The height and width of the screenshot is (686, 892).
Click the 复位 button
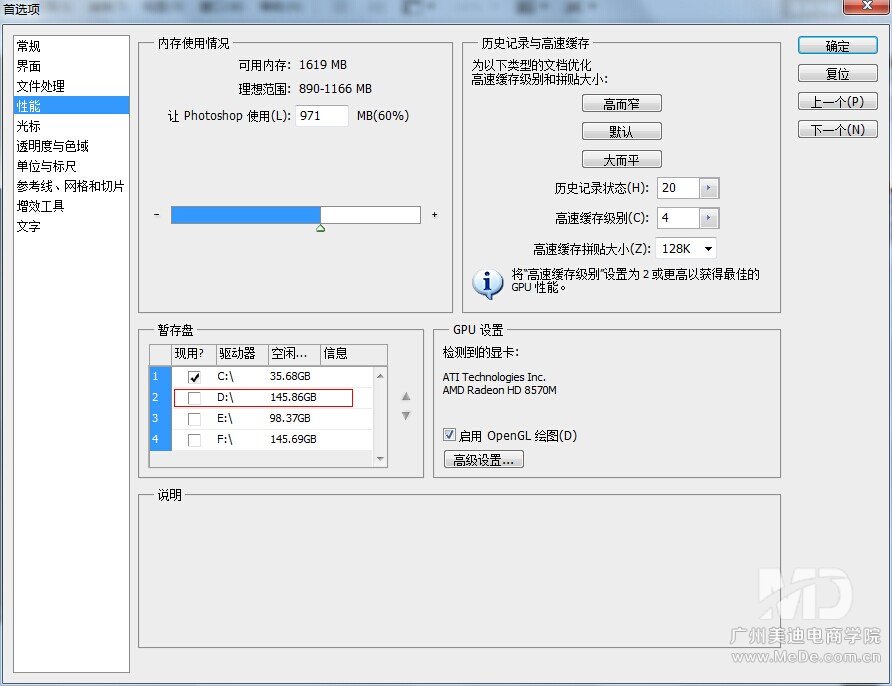click(x=837, y=74)
